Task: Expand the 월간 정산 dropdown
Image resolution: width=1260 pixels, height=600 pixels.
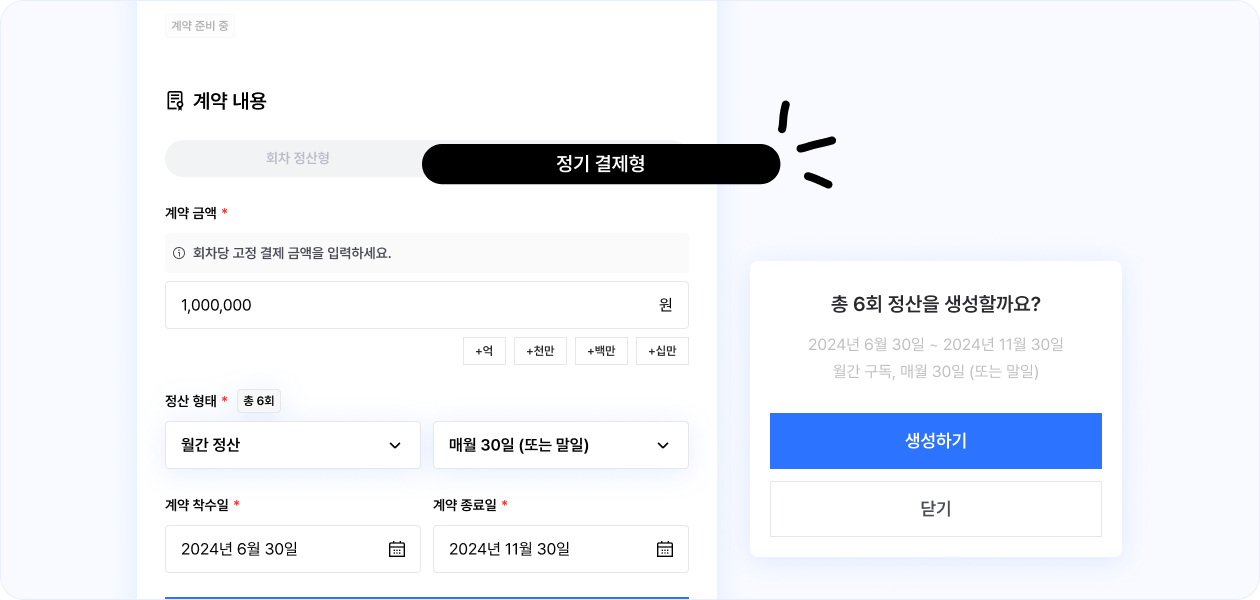Action: pos(292,445)
